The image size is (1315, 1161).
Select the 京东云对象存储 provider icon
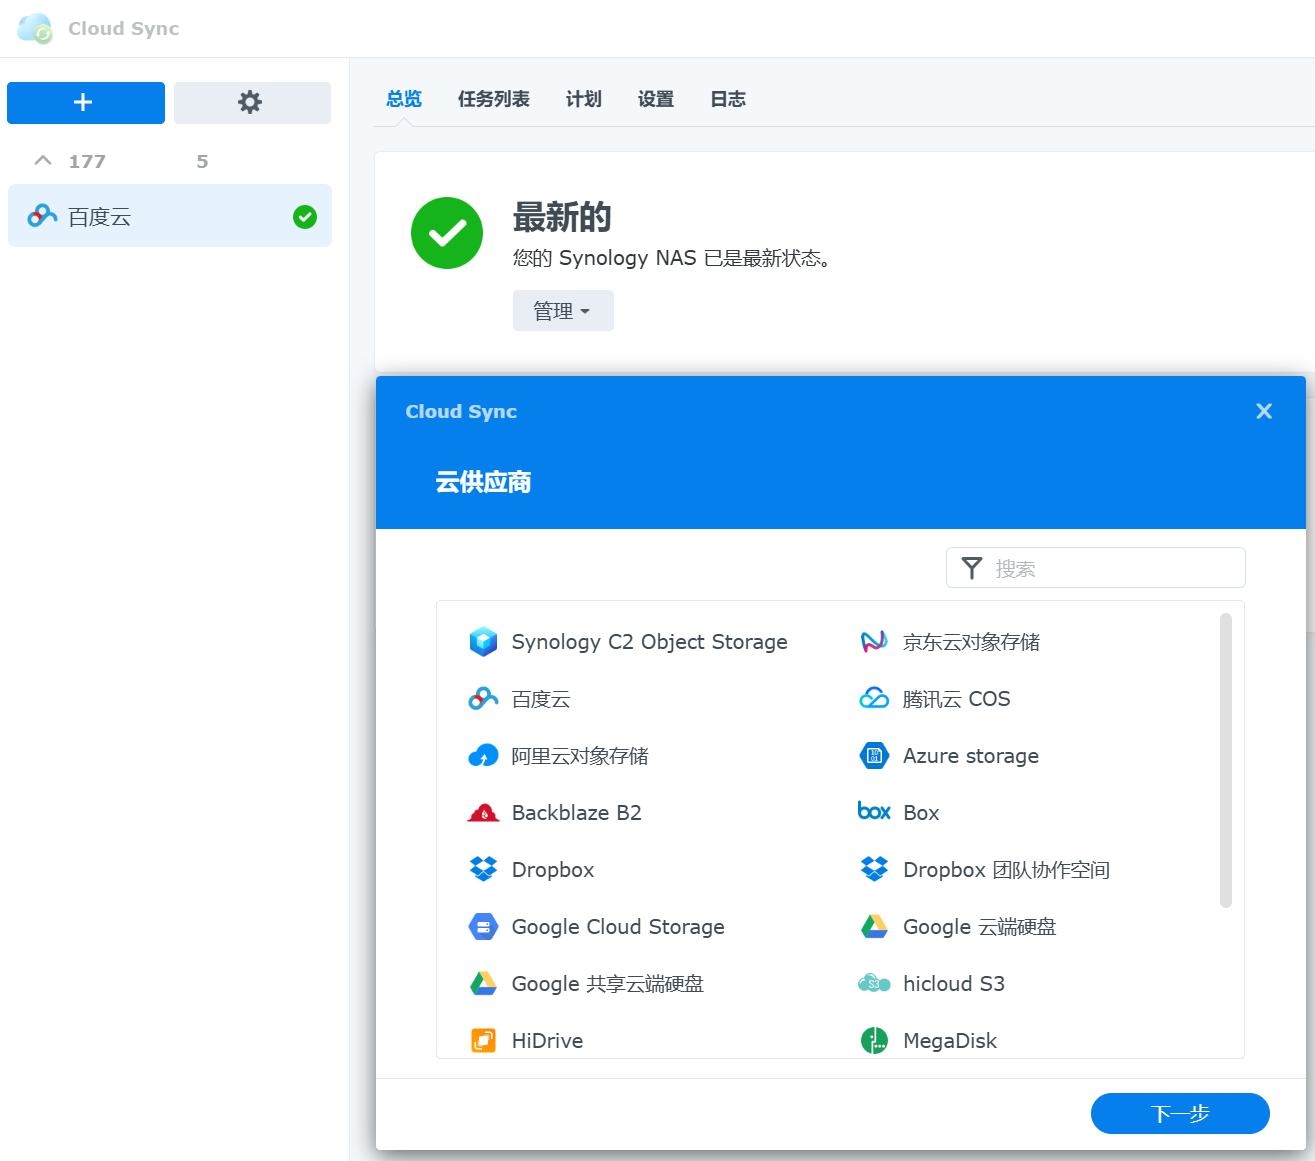click(874, 642)
